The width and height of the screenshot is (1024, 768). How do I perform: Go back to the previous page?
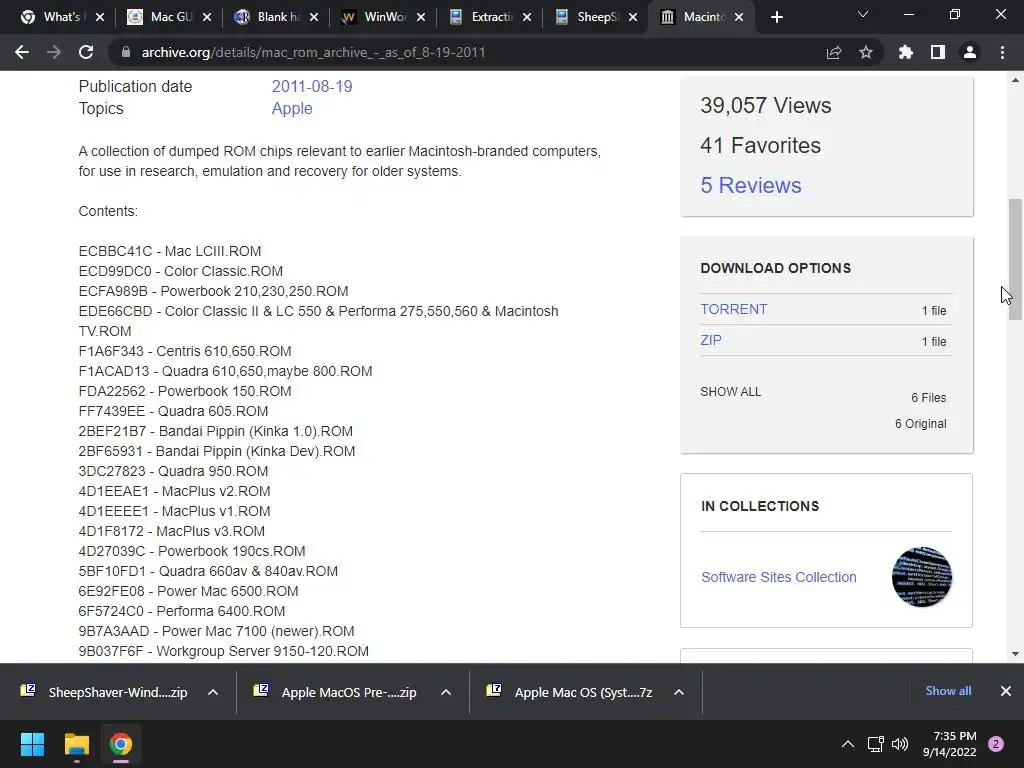22,52
